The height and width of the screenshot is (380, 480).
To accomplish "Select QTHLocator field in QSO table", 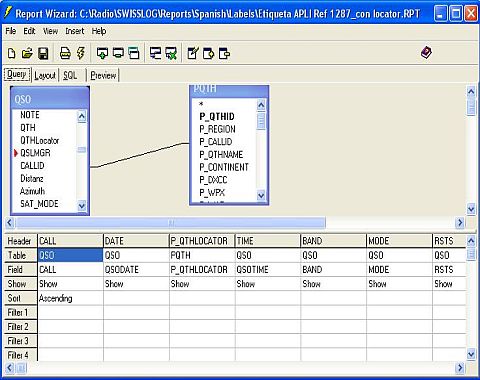I will pyautogui.click(x=39, y=140).
